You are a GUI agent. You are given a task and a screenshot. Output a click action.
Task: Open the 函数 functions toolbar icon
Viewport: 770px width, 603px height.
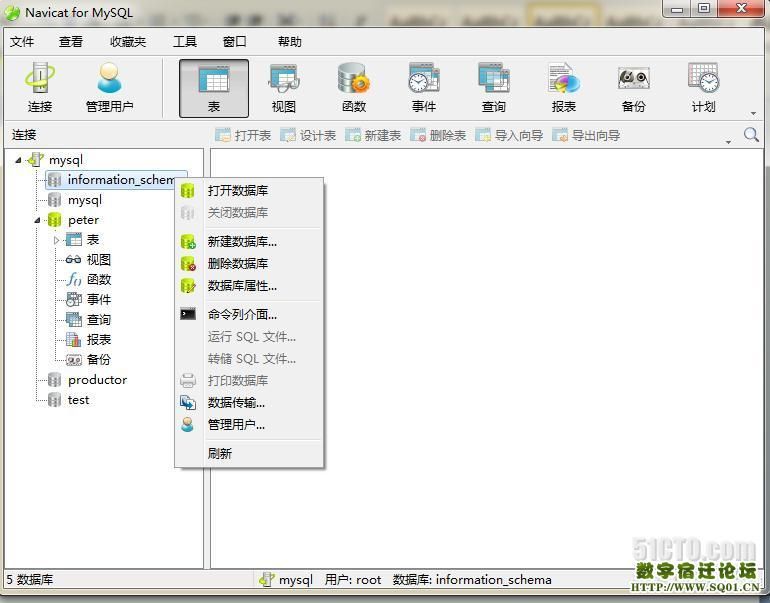tap(354, 88)
